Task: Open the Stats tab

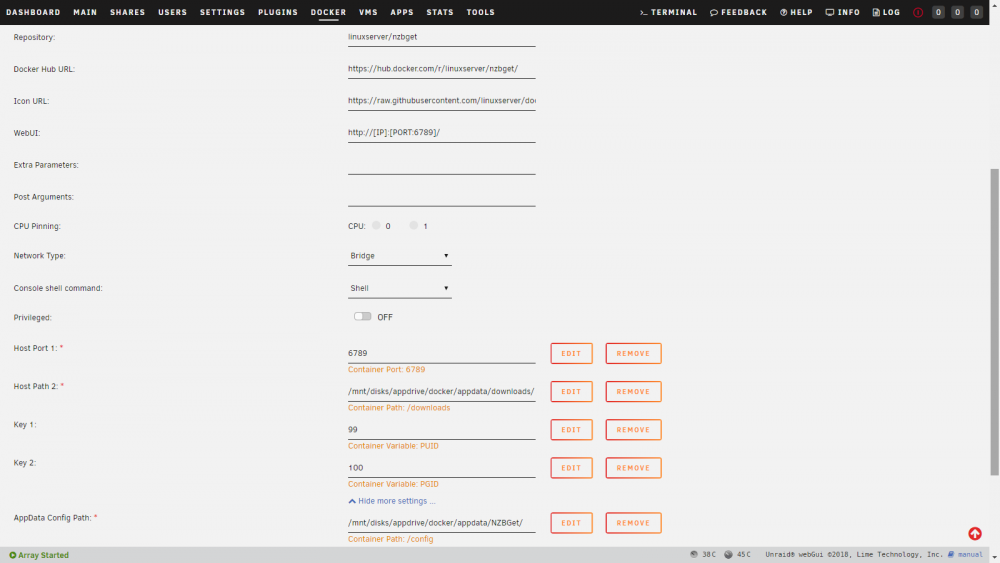Action: (x=440, y=12)
